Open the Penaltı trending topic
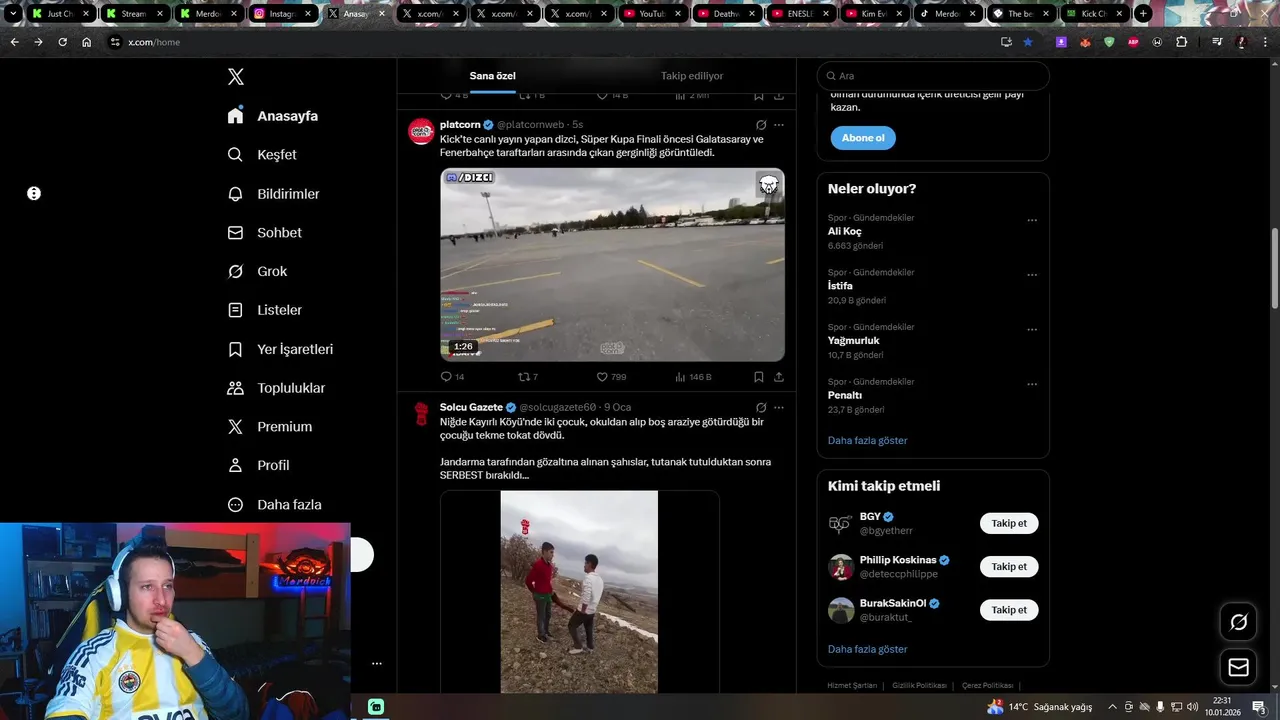 pos(845,395)
